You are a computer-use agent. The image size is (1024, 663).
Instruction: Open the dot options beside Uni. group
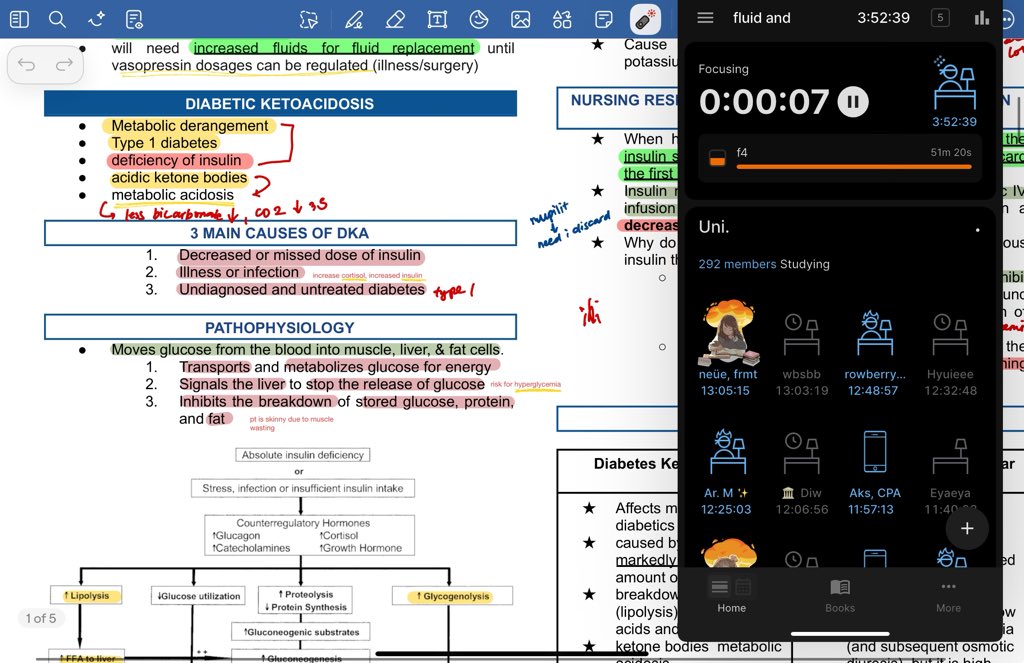point(977,230)
